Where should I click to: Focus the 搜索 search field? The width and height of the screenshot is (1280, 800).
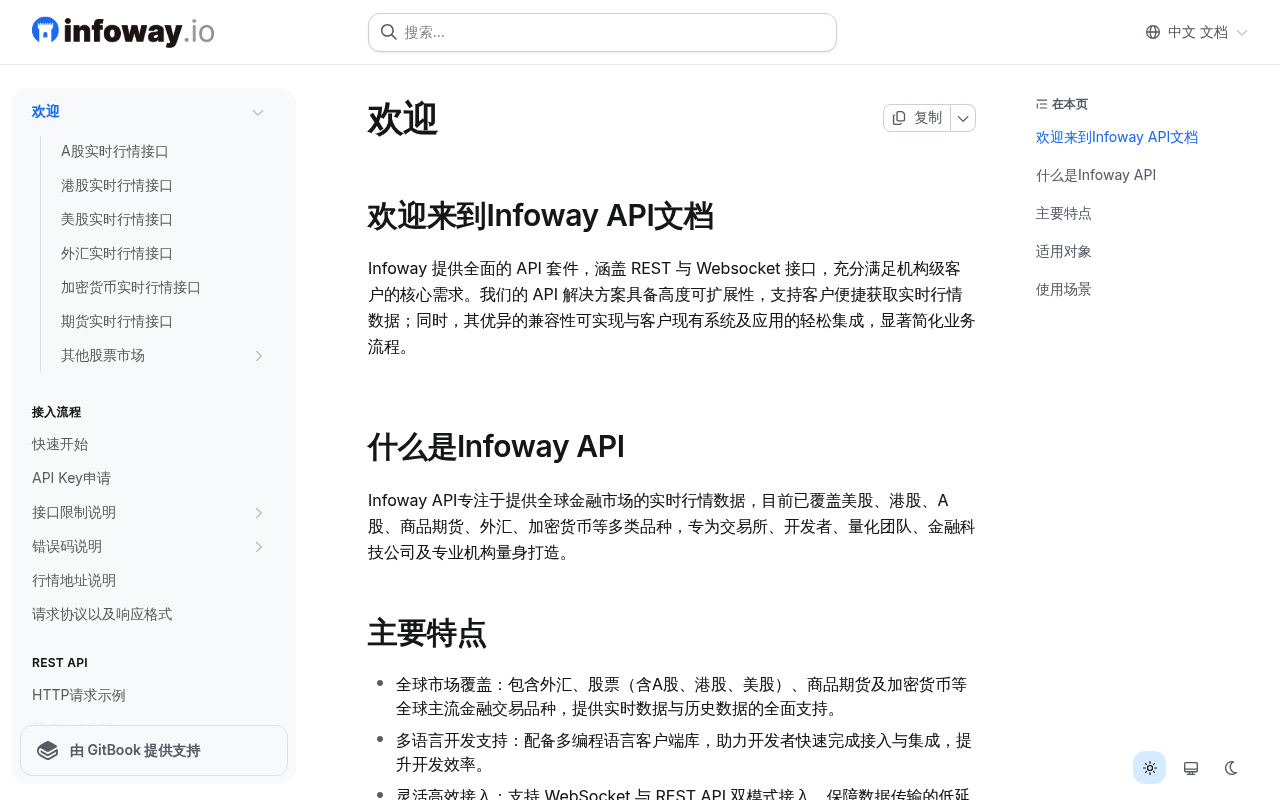(x=602, y=32)
